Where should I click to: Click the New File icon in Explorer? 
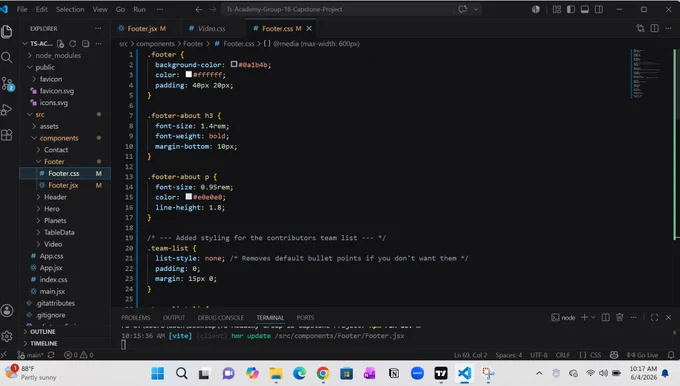click(61, 44)
